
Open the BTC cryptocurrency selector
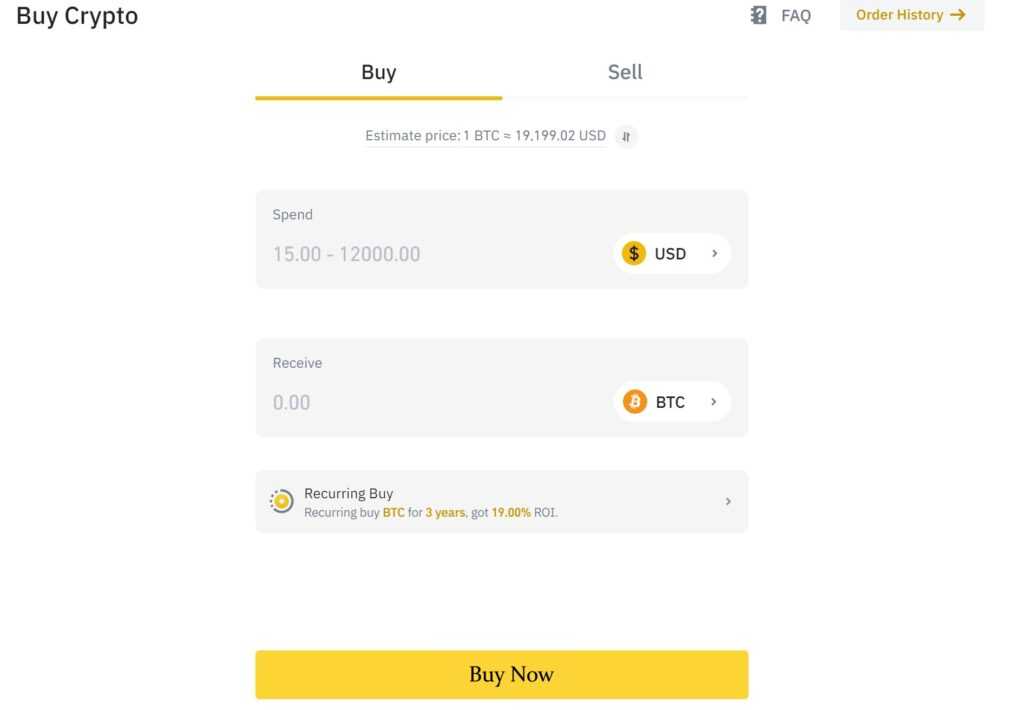(670, 401)
